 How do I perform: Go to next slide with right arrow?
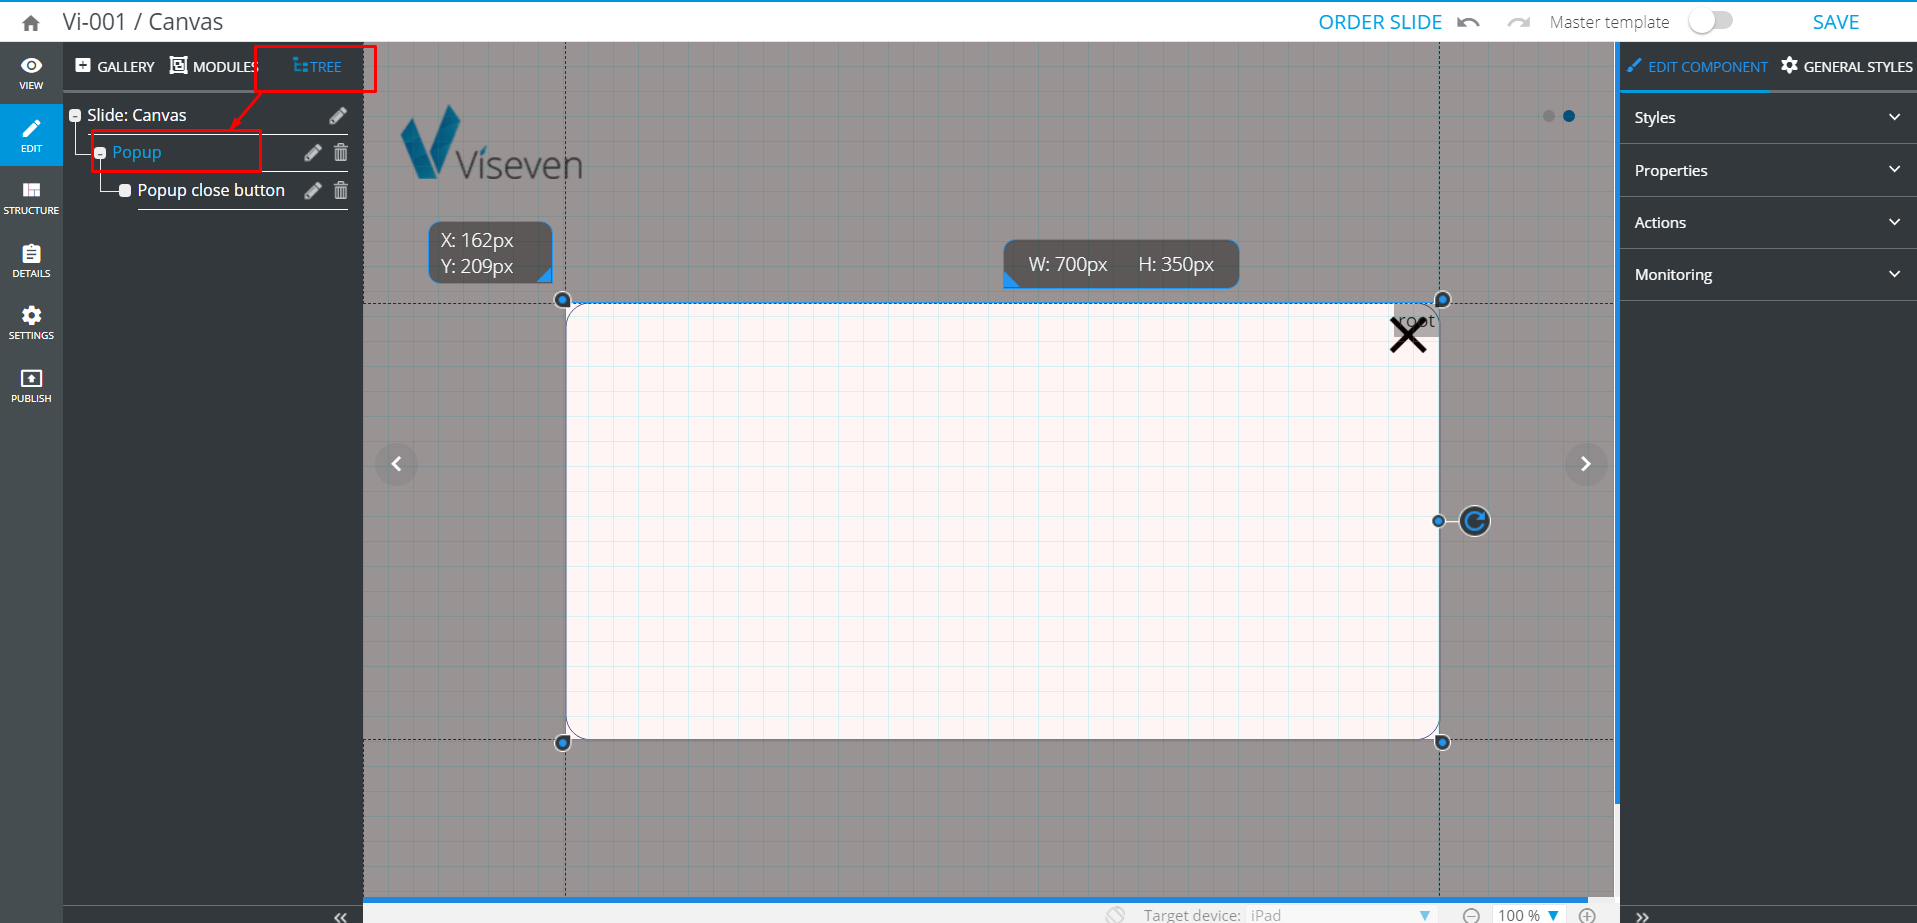pyautogui.click(x=1585, y=464)
